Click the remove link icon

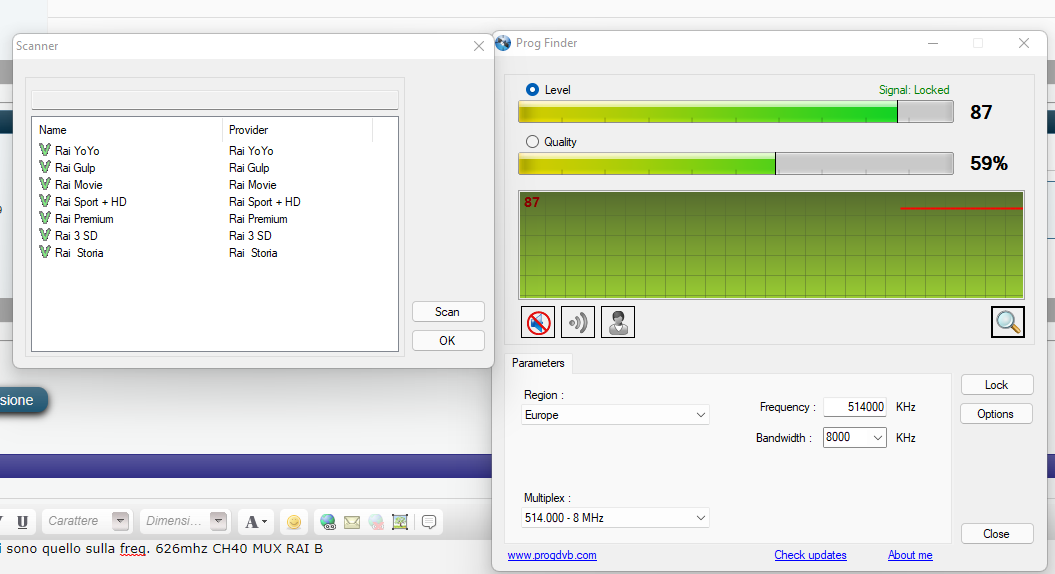(x=376, y=522)
